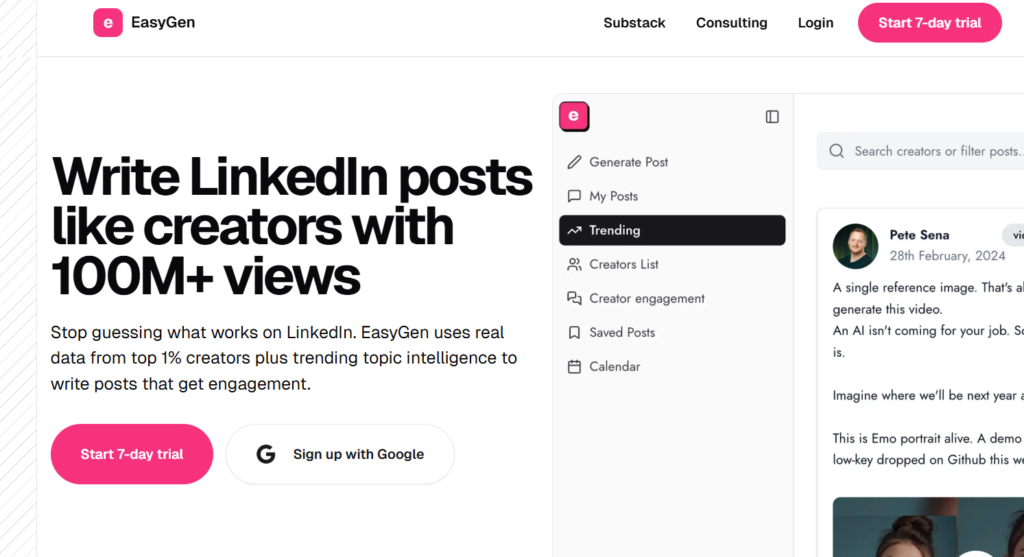The image size is (1024, 557).
Task: Click the people icon for Creators List
Action: coord(574,264)
